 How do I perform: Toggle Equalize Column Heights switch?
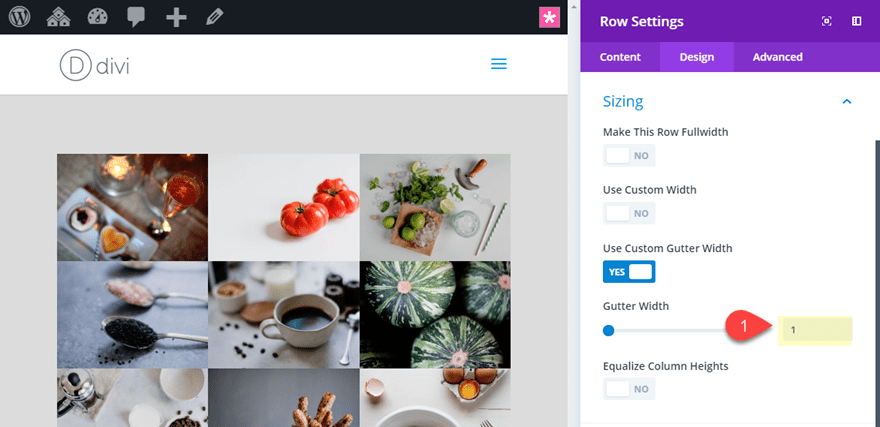(629, 389)
